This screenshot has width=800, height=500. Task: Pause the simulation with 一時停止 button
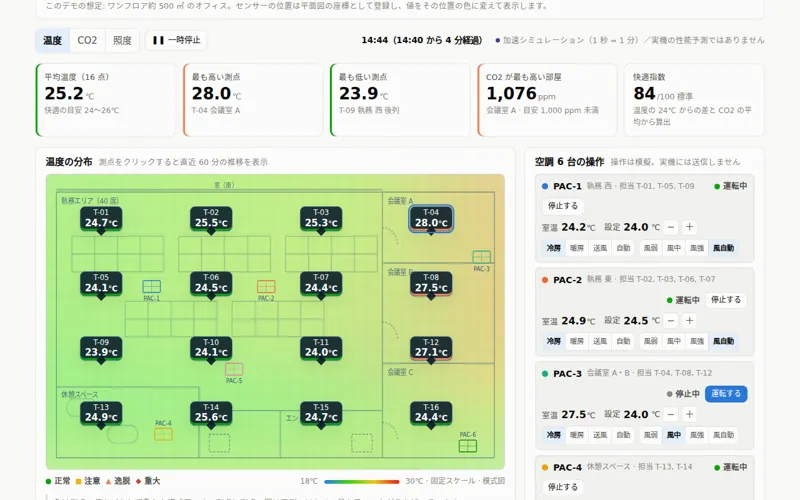tap(177, 40)
